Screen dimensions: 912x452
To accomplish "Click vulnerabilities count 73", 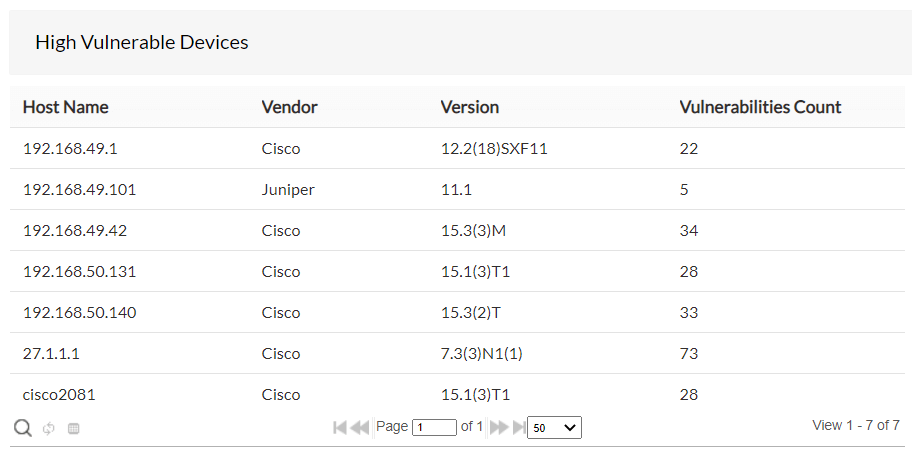I will pos(688,353).
